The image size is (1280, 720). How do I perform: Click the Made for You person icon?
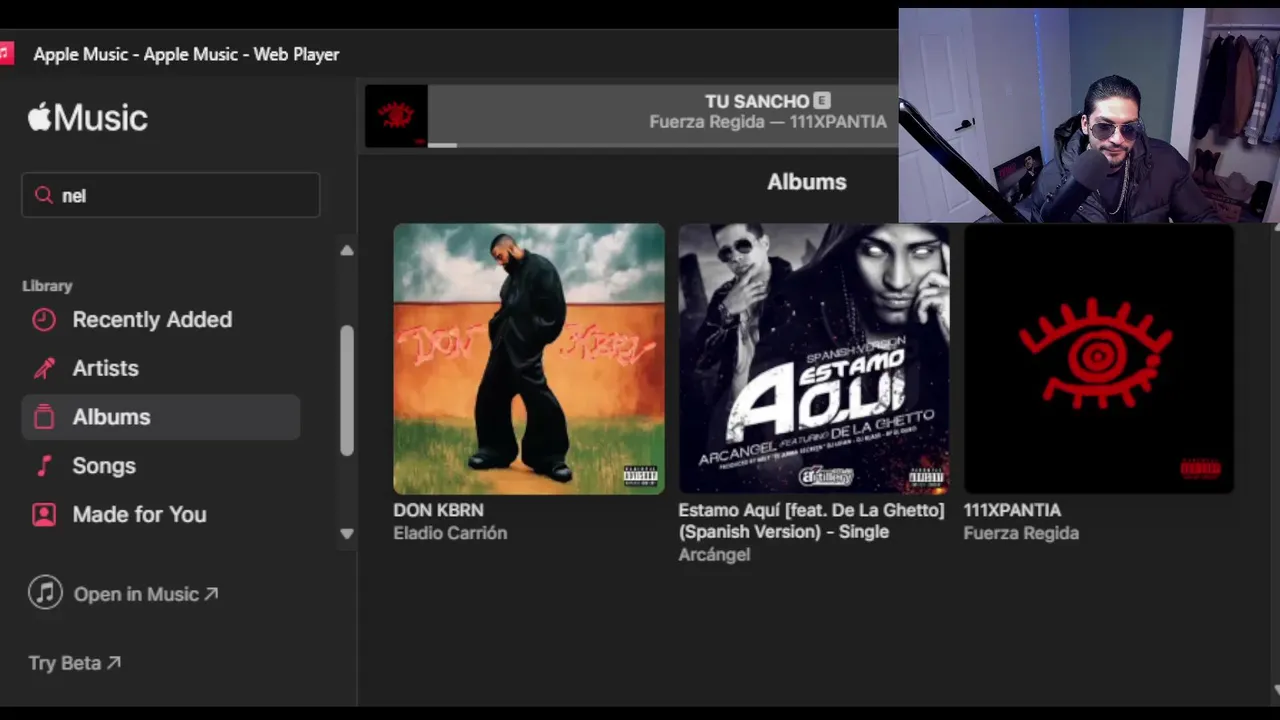coord(44,515)
